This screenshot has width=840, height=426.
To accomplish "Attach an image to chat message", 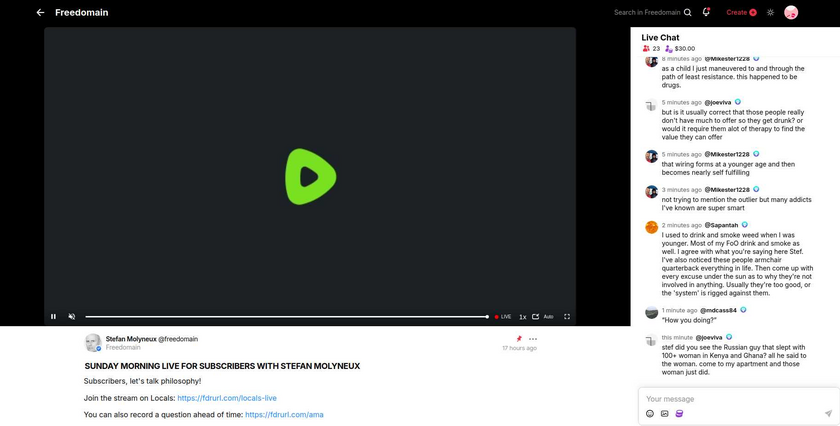I will click(x=664, y=413).
